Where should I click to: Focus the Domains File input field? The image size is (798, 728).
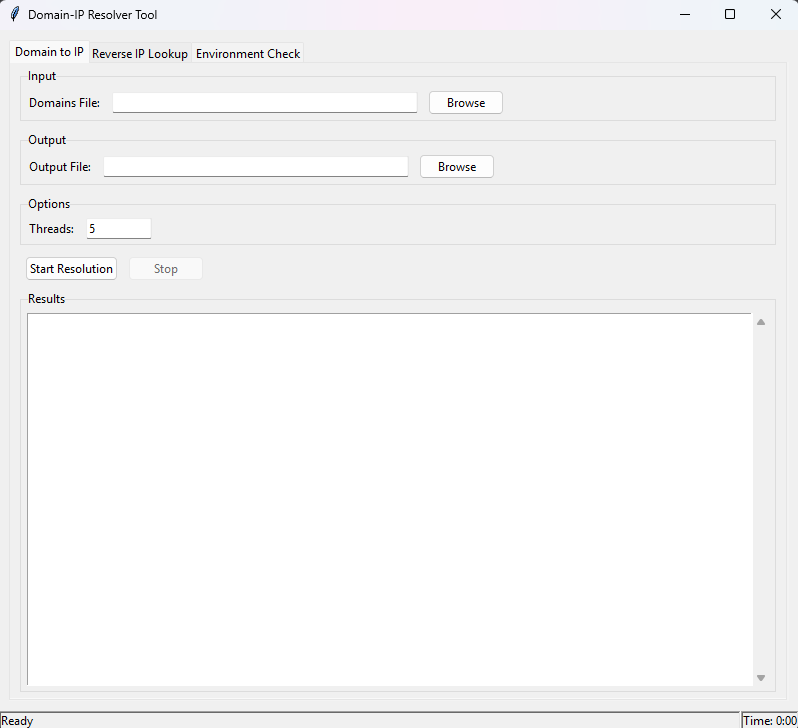click(x=265, y=102)
